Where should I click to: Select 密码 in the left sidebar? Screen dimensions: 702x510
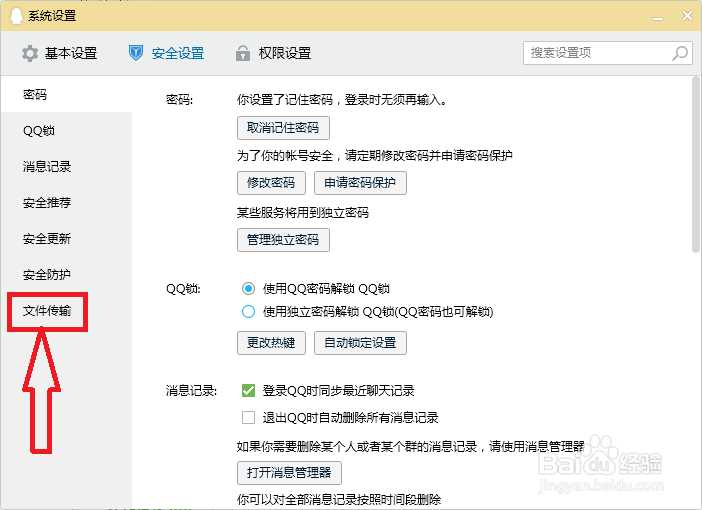pos(66,94)
